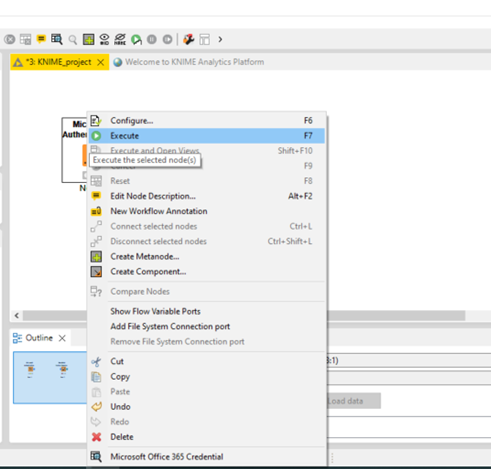The image size is (491, 469).
Task: Click Remove File System Connection port
Action: coord(207,342)
